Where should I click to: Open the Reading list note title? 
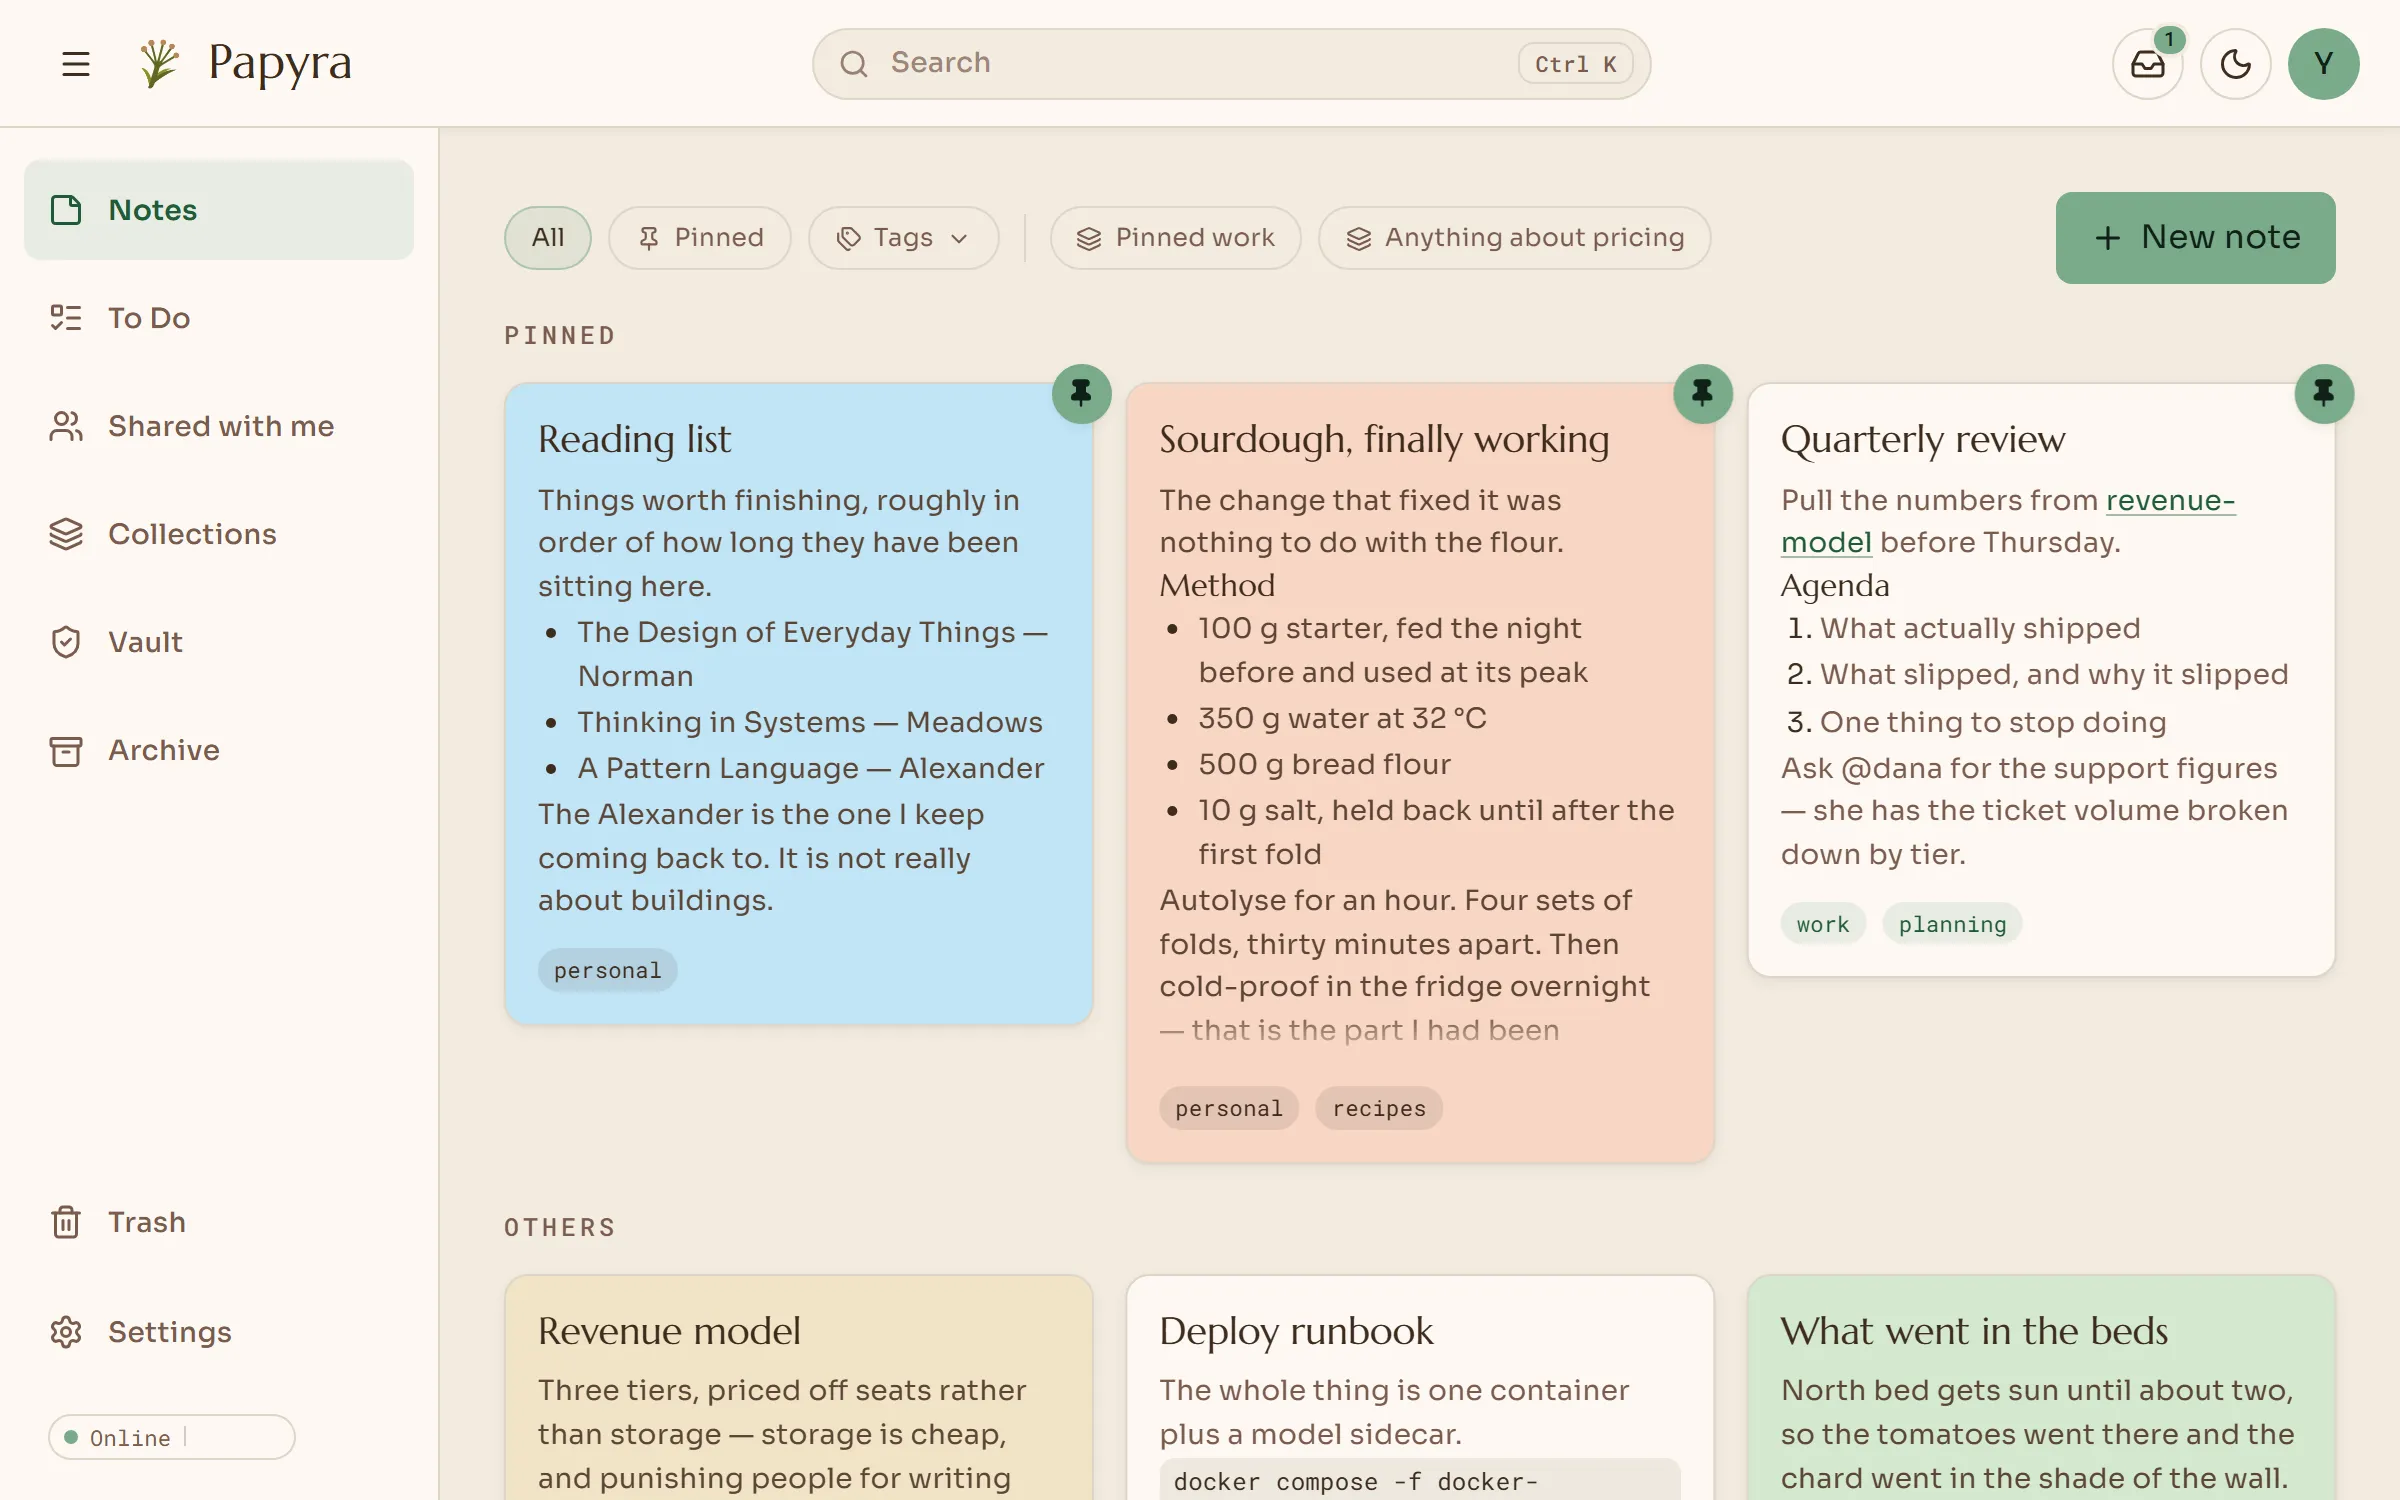[634, 439]
